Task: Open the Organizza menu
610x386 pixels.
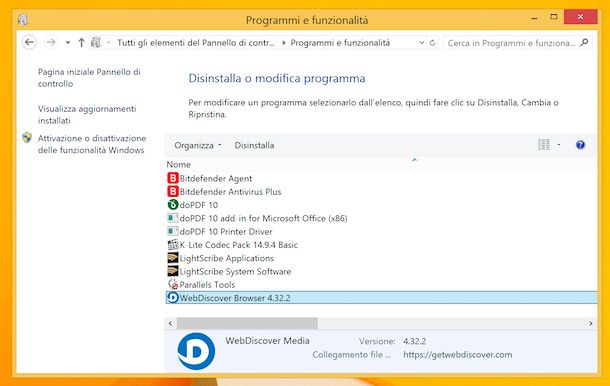Action: click(198, 145)
